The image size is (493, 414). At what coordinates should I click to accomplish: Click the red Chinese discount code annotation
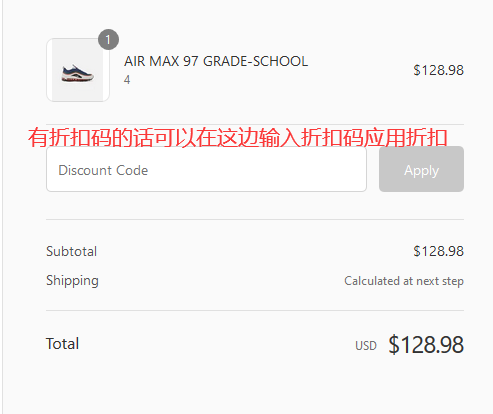[x=238, y=137]
